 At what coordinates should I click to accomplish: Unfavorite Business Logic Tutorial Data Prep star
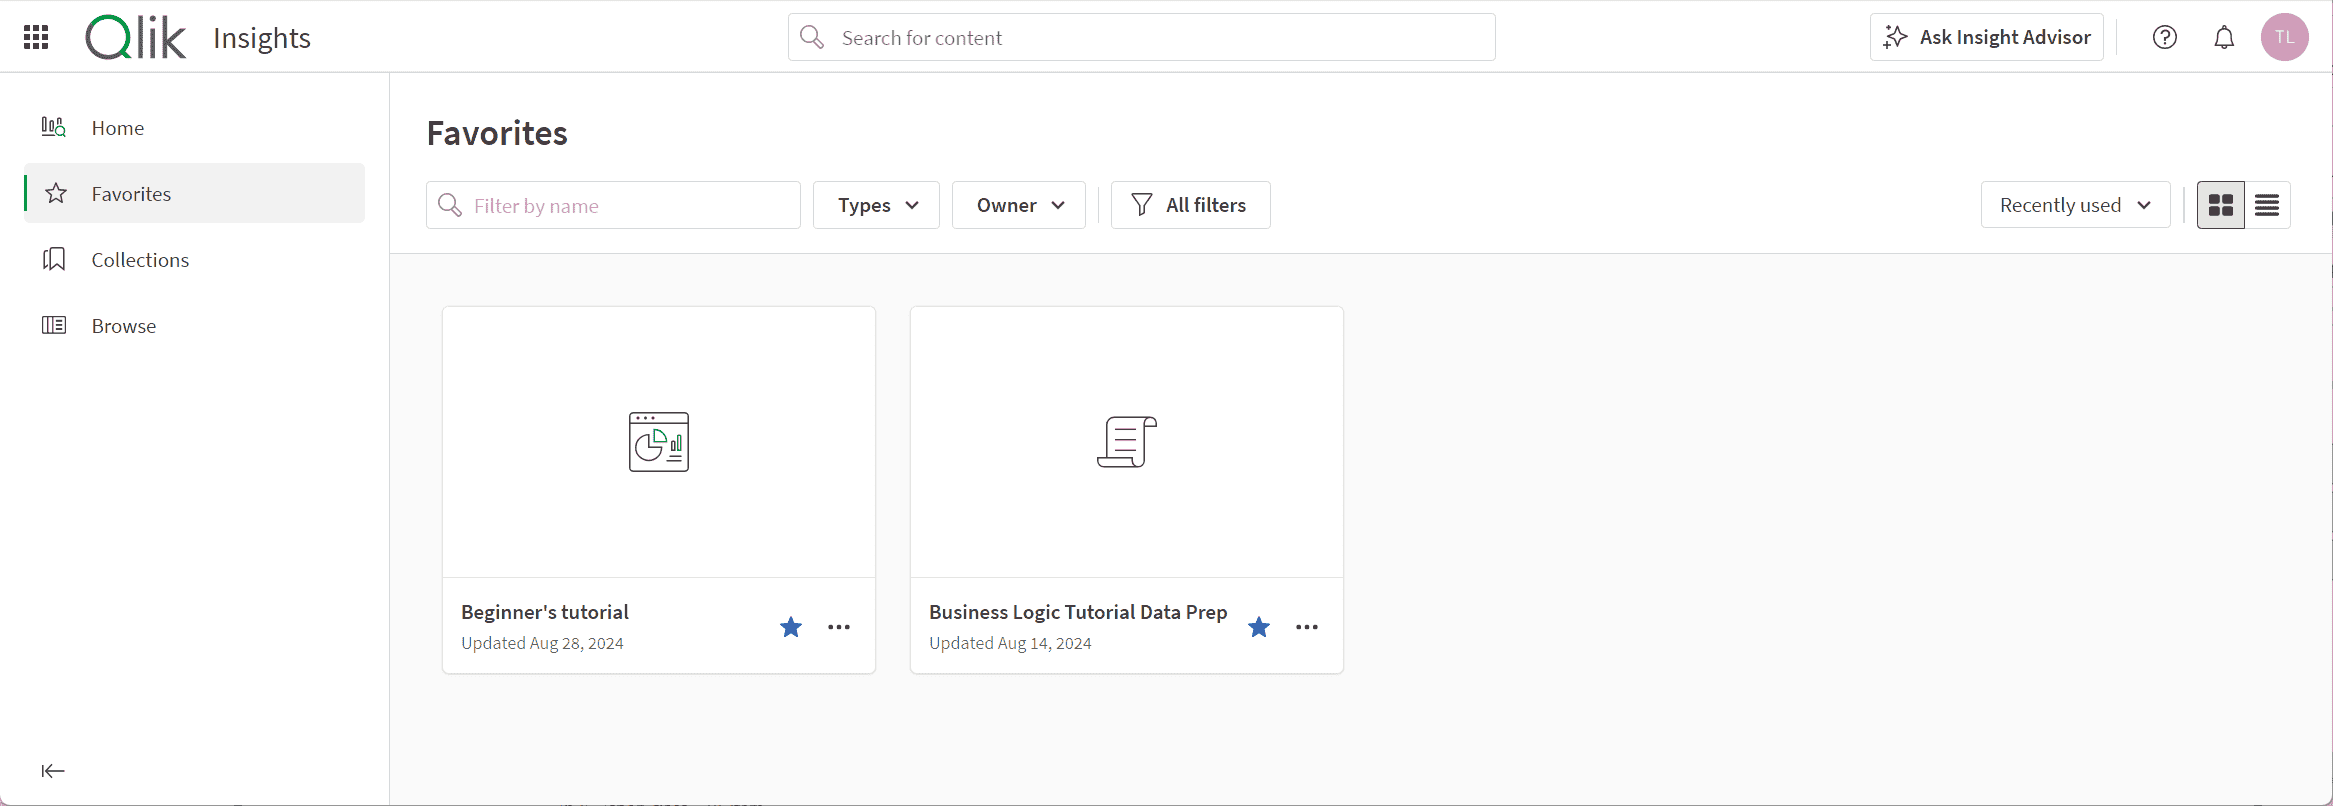[x=1258, y=627]
